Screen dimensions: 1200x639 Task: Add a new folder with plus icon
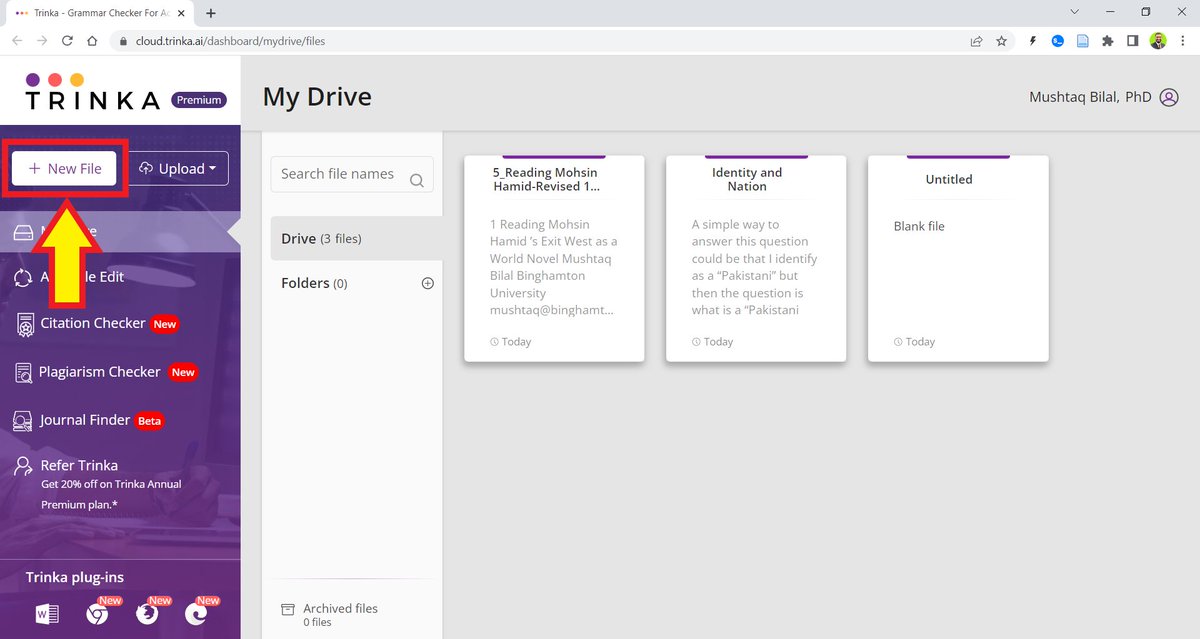(428, 283)
